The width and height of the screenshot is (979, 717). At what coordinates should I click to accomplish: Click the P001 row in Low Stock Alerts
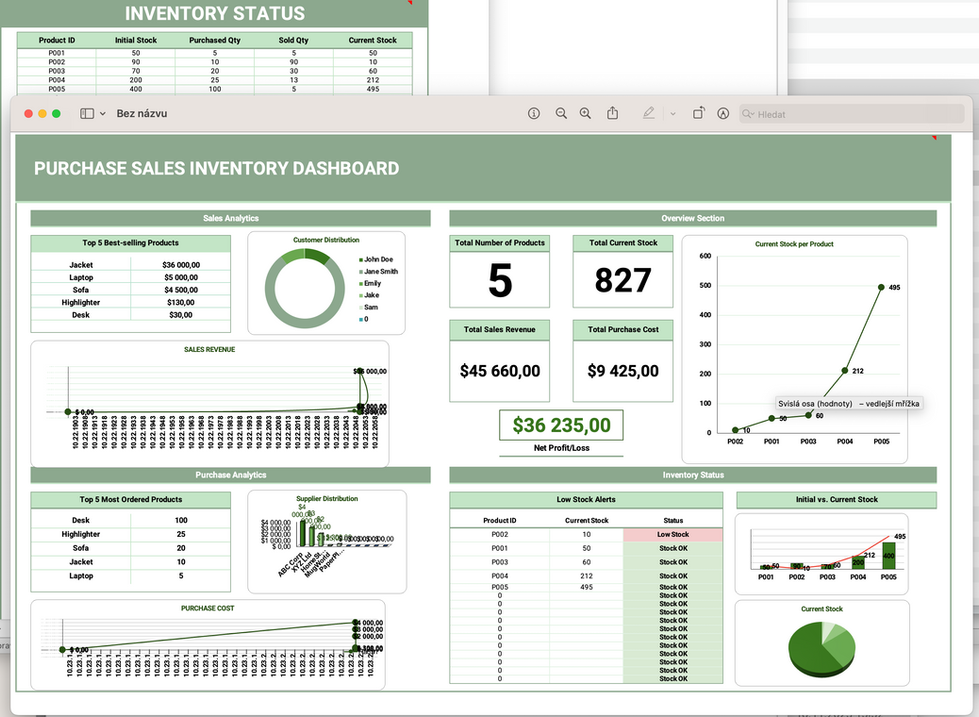(586, 548)
